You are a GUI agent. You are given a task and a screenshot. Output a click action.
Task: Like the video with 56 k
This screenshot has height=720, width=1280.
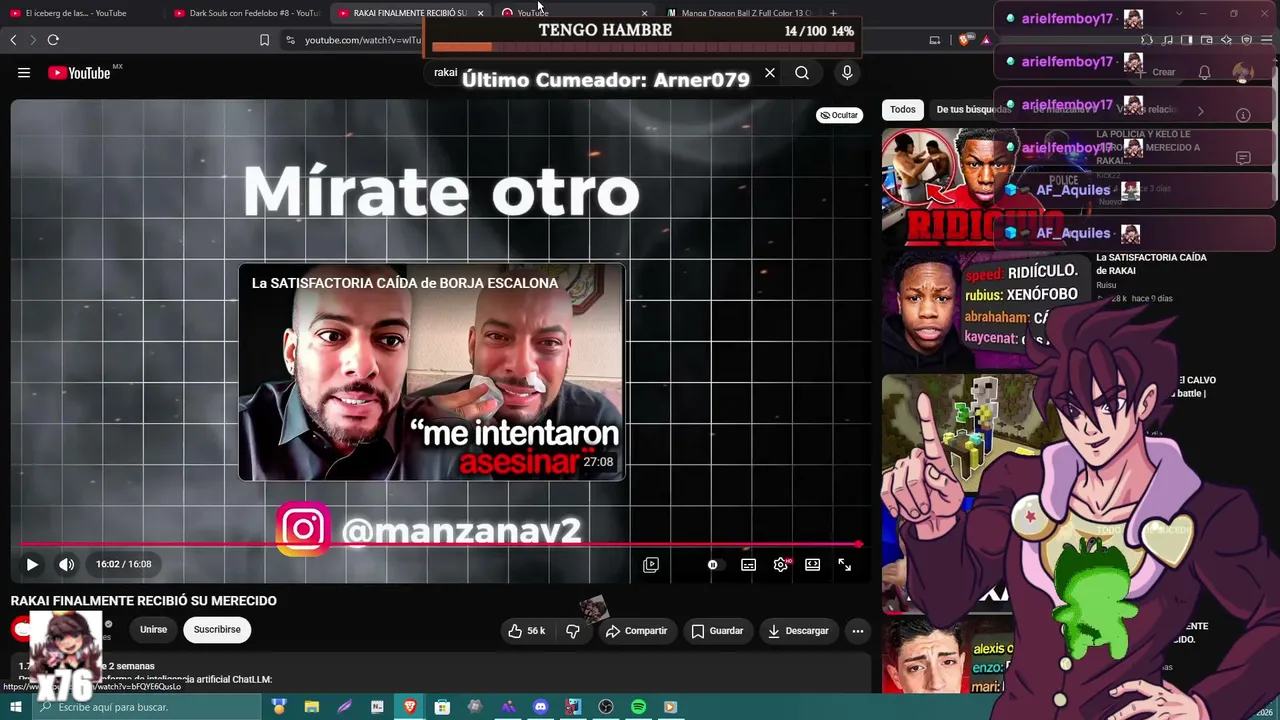(526, 631)
